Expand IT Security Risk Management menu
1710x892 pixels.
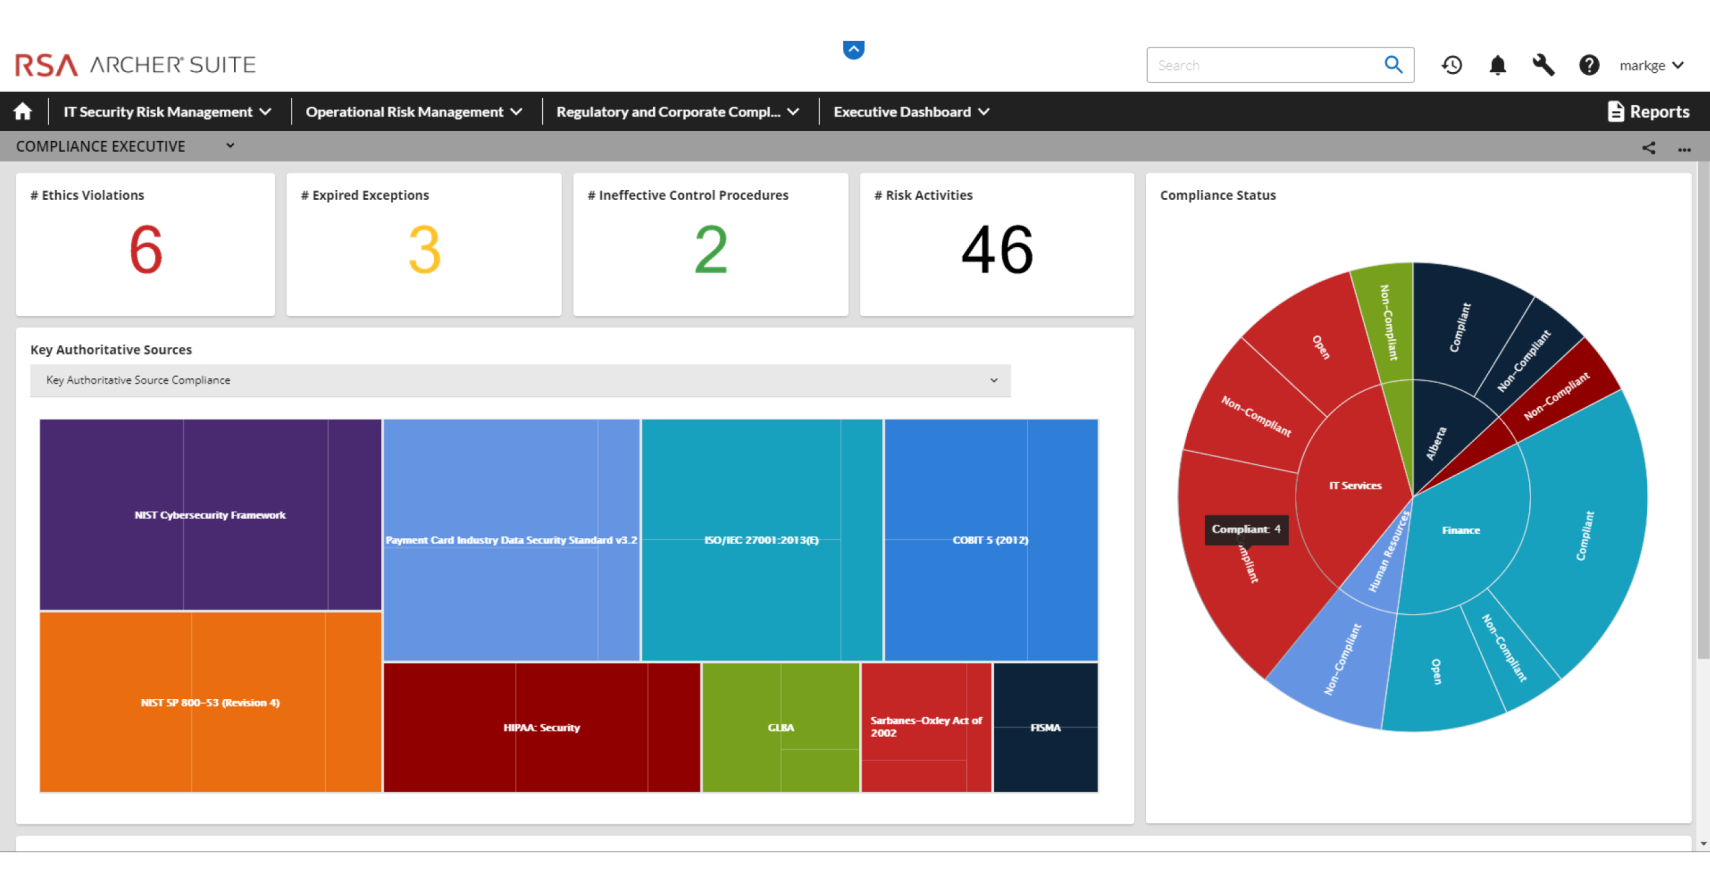tap(167, 112)
